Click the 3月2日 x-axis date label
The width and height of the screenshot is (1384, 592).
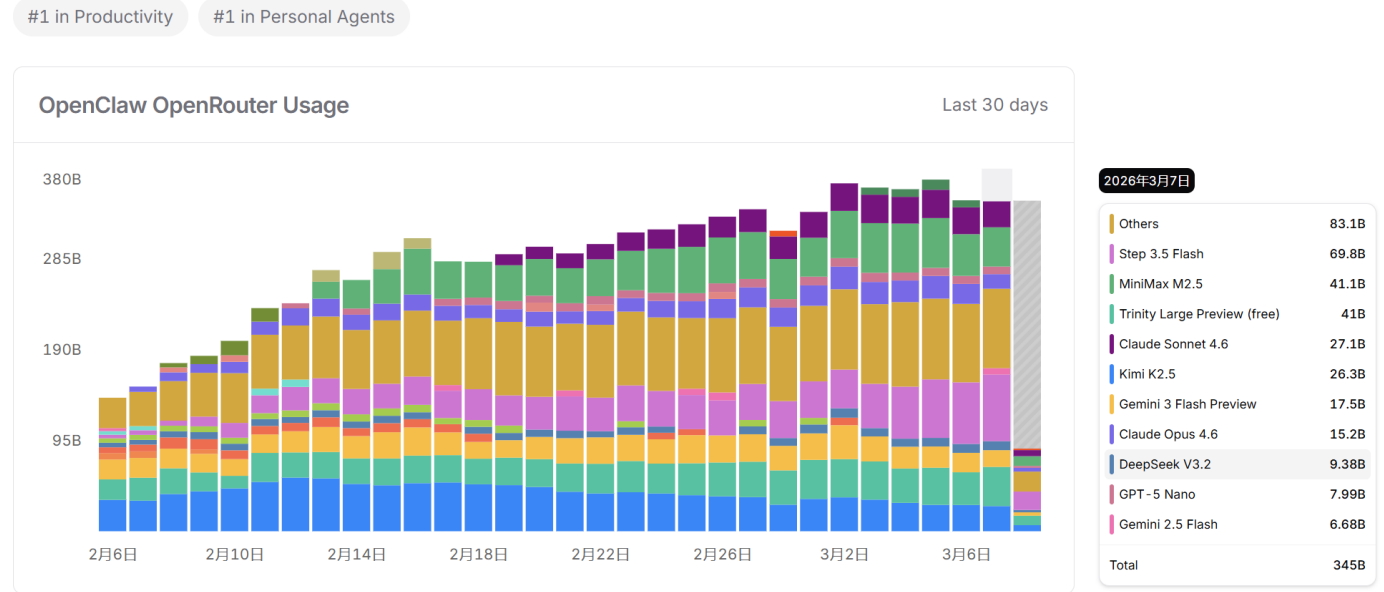(x=844, y=554)
